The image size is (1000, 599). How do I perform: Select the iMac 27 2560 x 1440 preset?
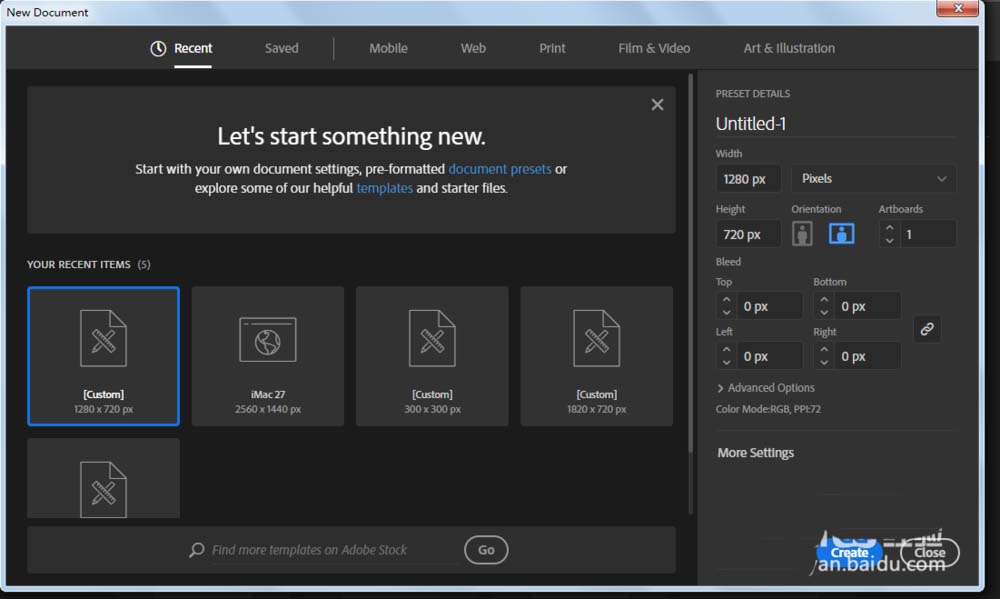[x=268, y=356]
